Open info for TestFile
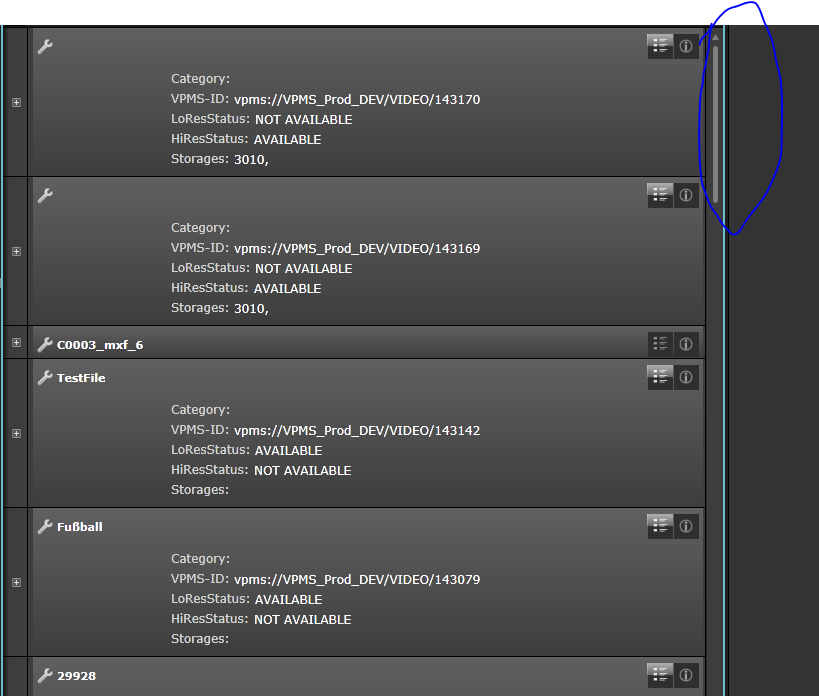This screenshot has height=696, width=819. 686,377
